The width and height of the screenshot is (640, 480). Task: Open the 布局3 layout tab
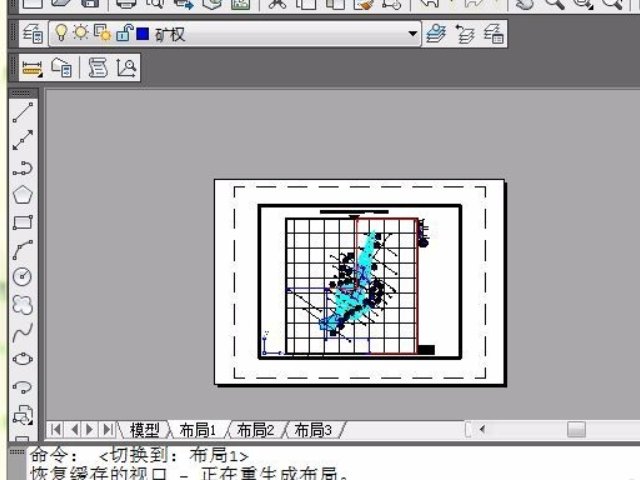pos(313,430)
